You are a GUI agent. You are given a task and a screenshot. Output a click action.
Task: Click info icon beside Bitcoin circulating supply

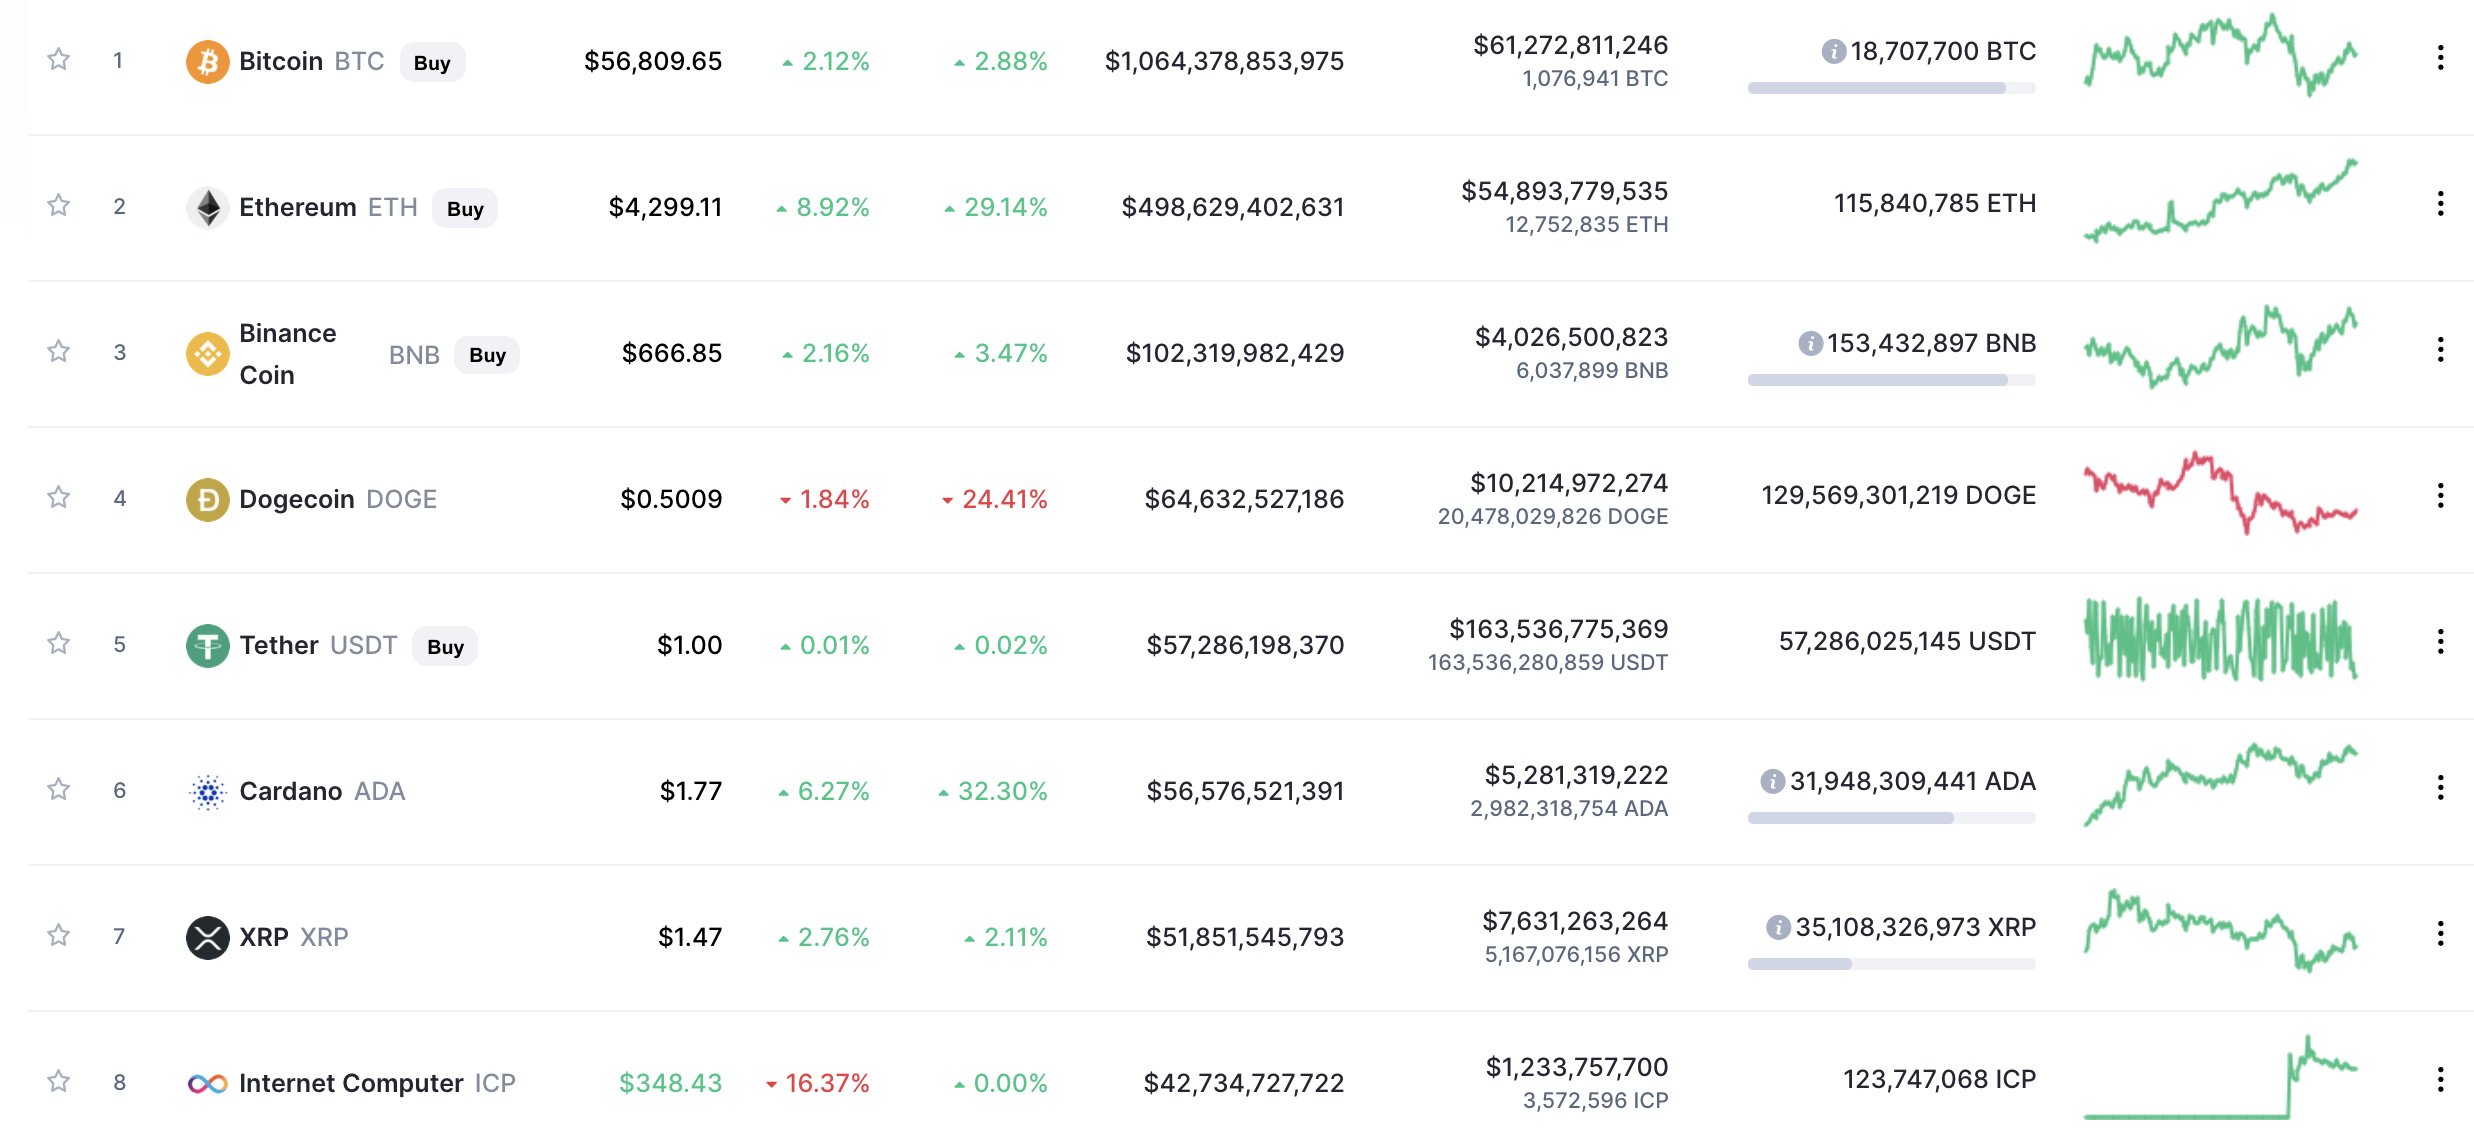coord(1833,51)
